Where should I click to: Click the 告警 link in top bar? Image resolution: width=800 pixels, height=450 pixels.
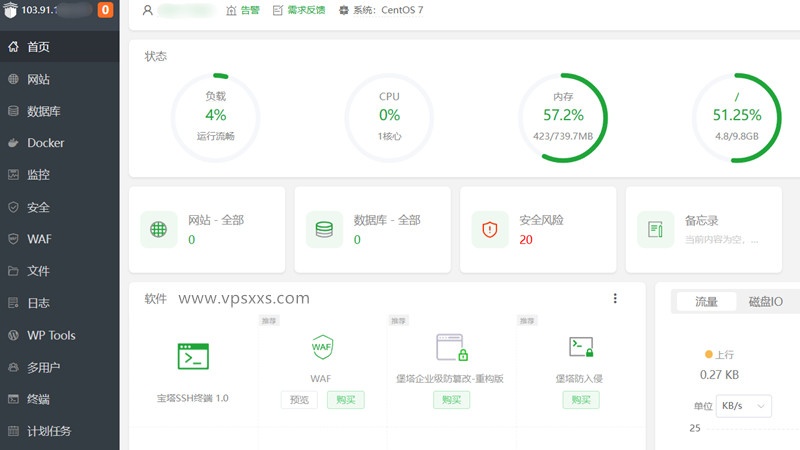pos(249,10)
